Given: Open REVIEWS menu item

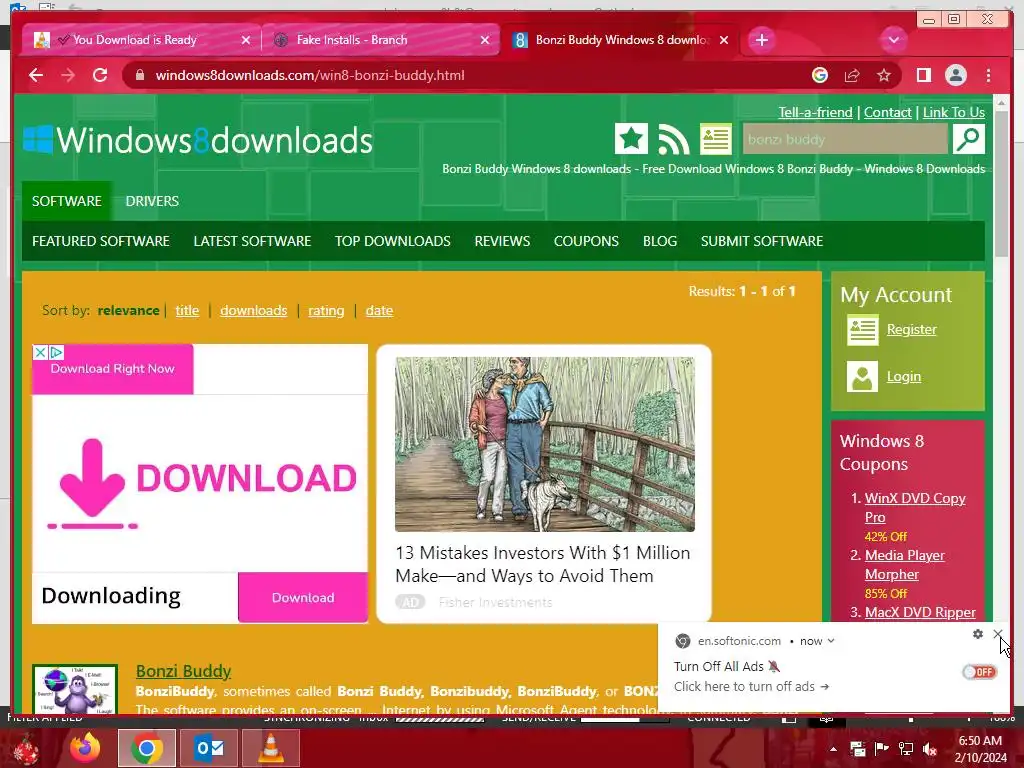Looking at the screenshot, I should point(502,241).
